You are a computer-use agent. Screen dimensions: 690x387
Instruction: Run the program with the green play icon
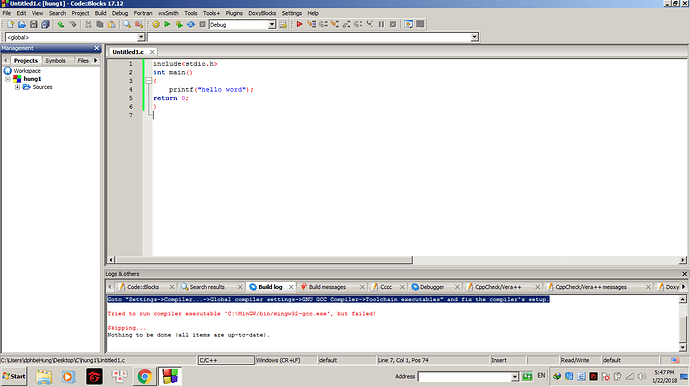click(167, 25)
